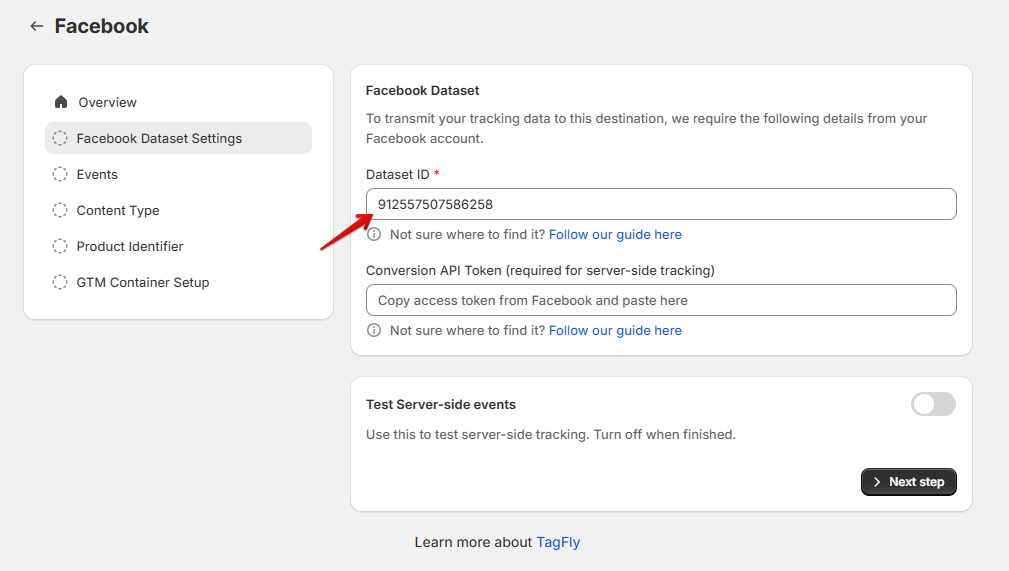Focus the Conversion API Token field
Screen dimensions: 1009x571
pyautogui.click(x=660, y=300)
